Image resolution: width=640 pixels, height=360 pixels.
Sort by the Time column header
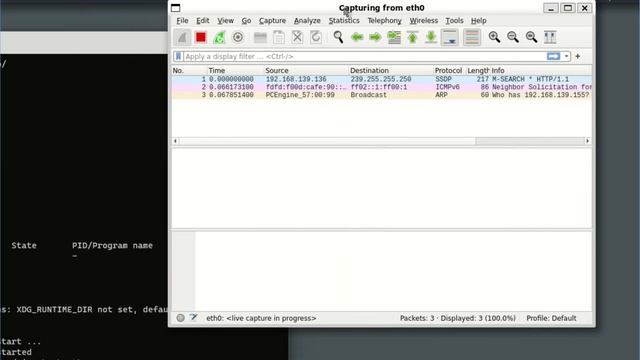pos(235,71)
